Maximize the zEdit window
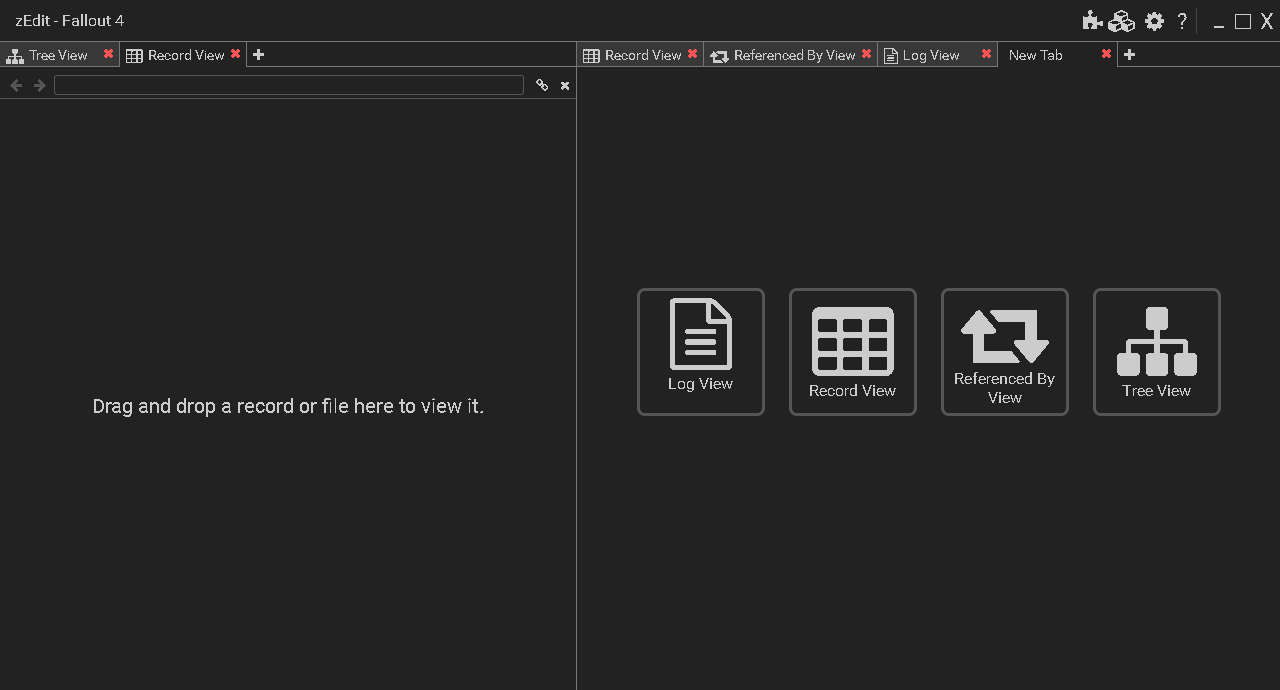This screenshot has width=1280, height=690. coord(1243,21)
